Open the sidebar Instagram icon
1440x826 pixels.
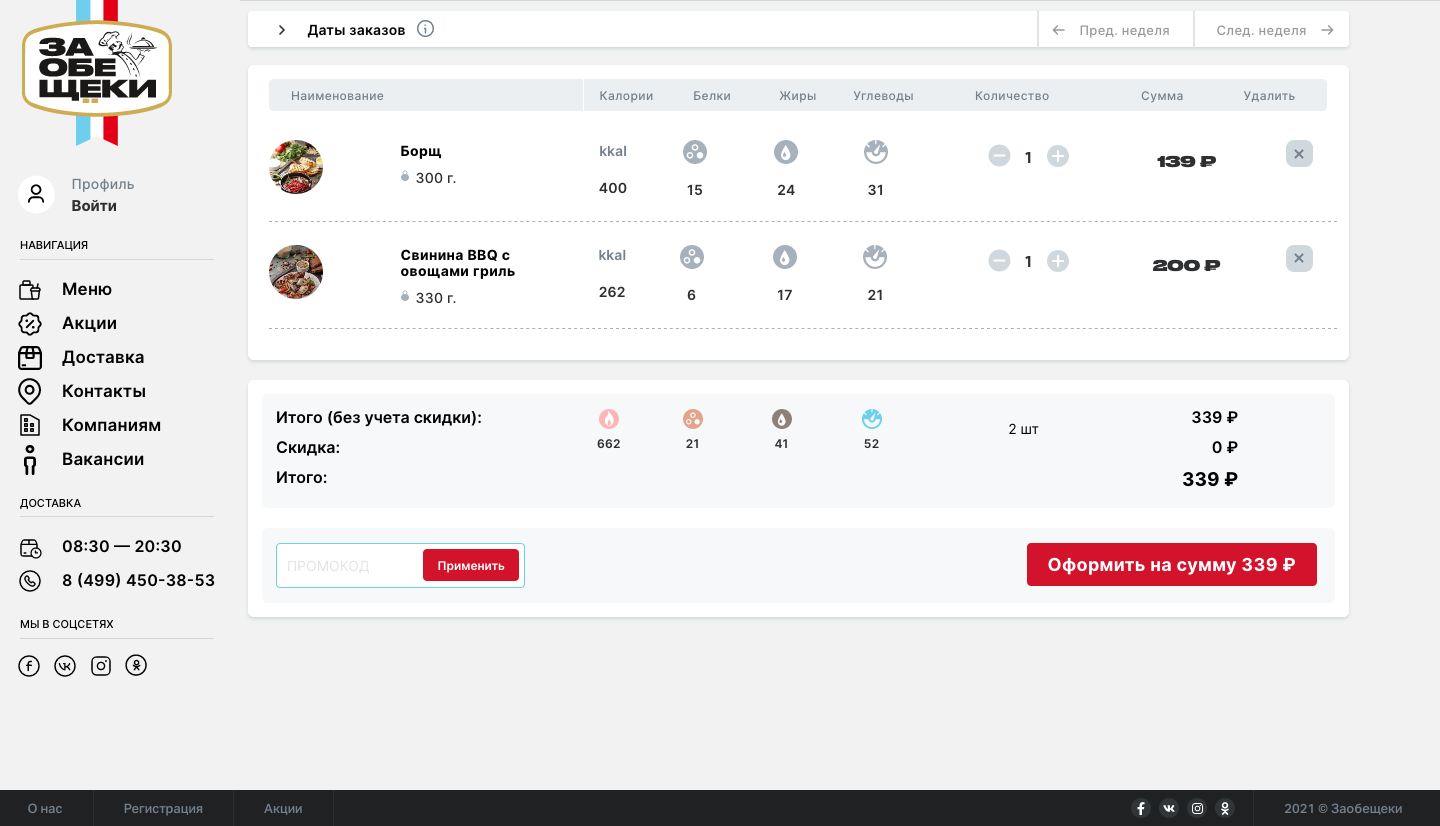(101, 666)
